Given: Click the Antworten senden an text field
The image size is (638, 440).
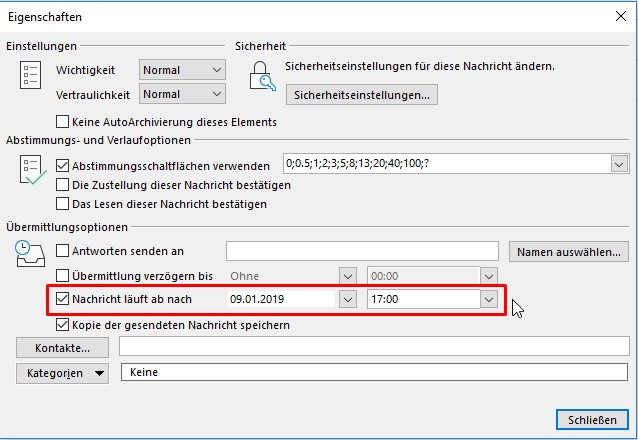Looking at the screenshot, I should click(x=362, y=251).
